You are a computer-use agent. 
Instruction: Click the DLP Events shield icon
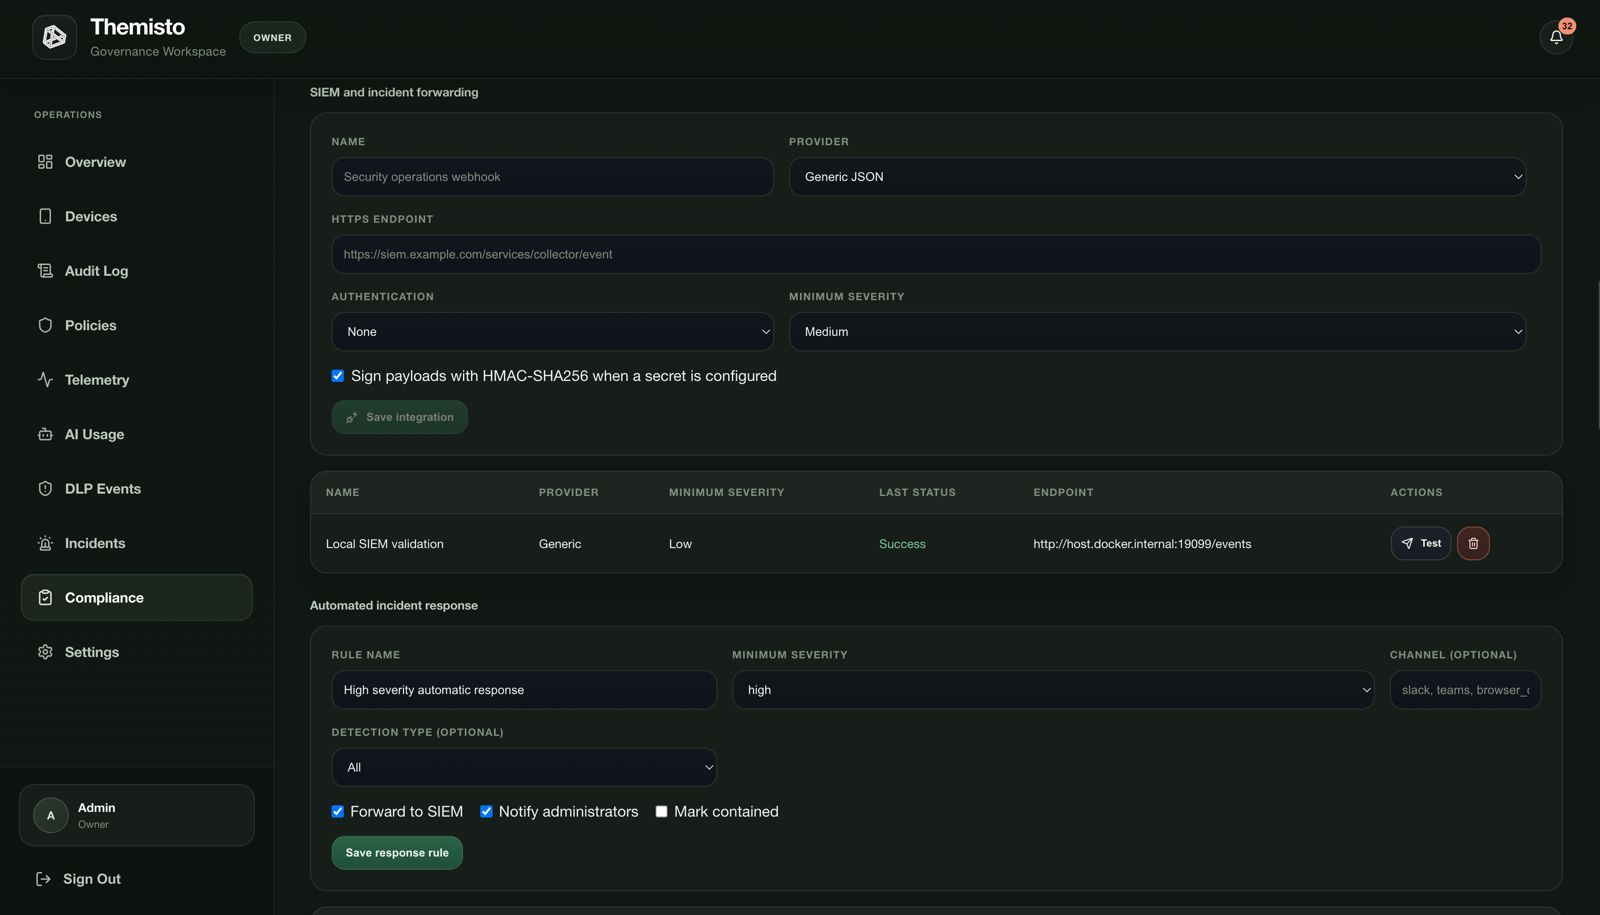pos(45,489)
